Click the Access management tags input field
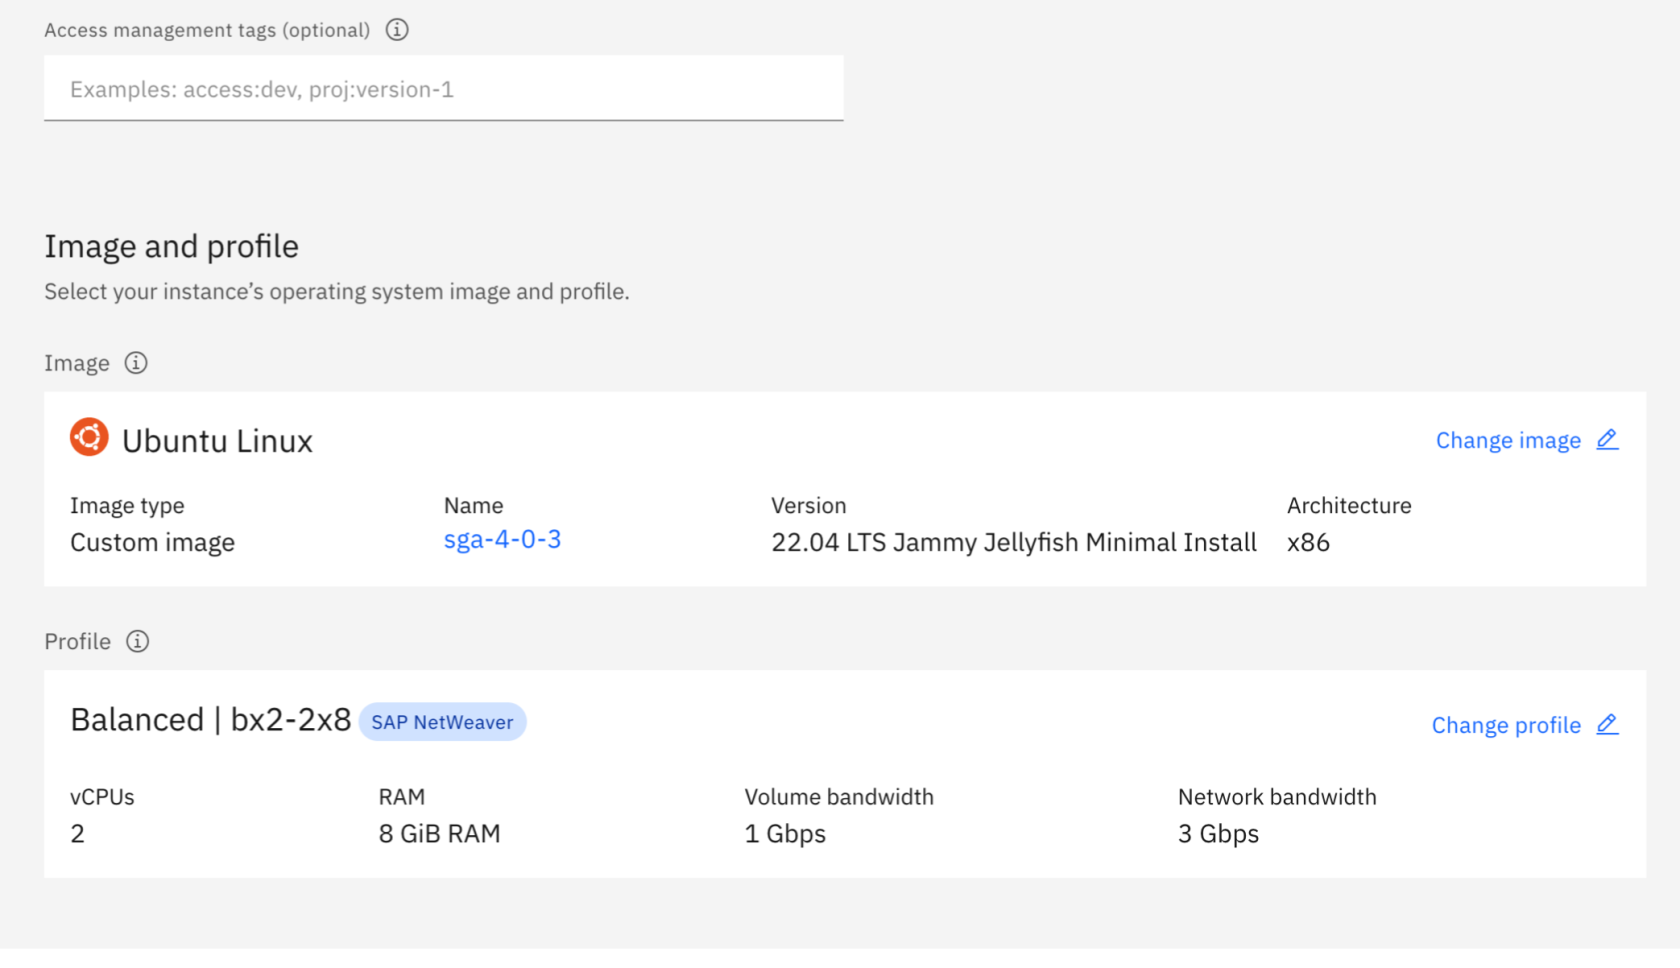Image resolution: width=1680 pixels, height=968 pixels. [443, 89]
